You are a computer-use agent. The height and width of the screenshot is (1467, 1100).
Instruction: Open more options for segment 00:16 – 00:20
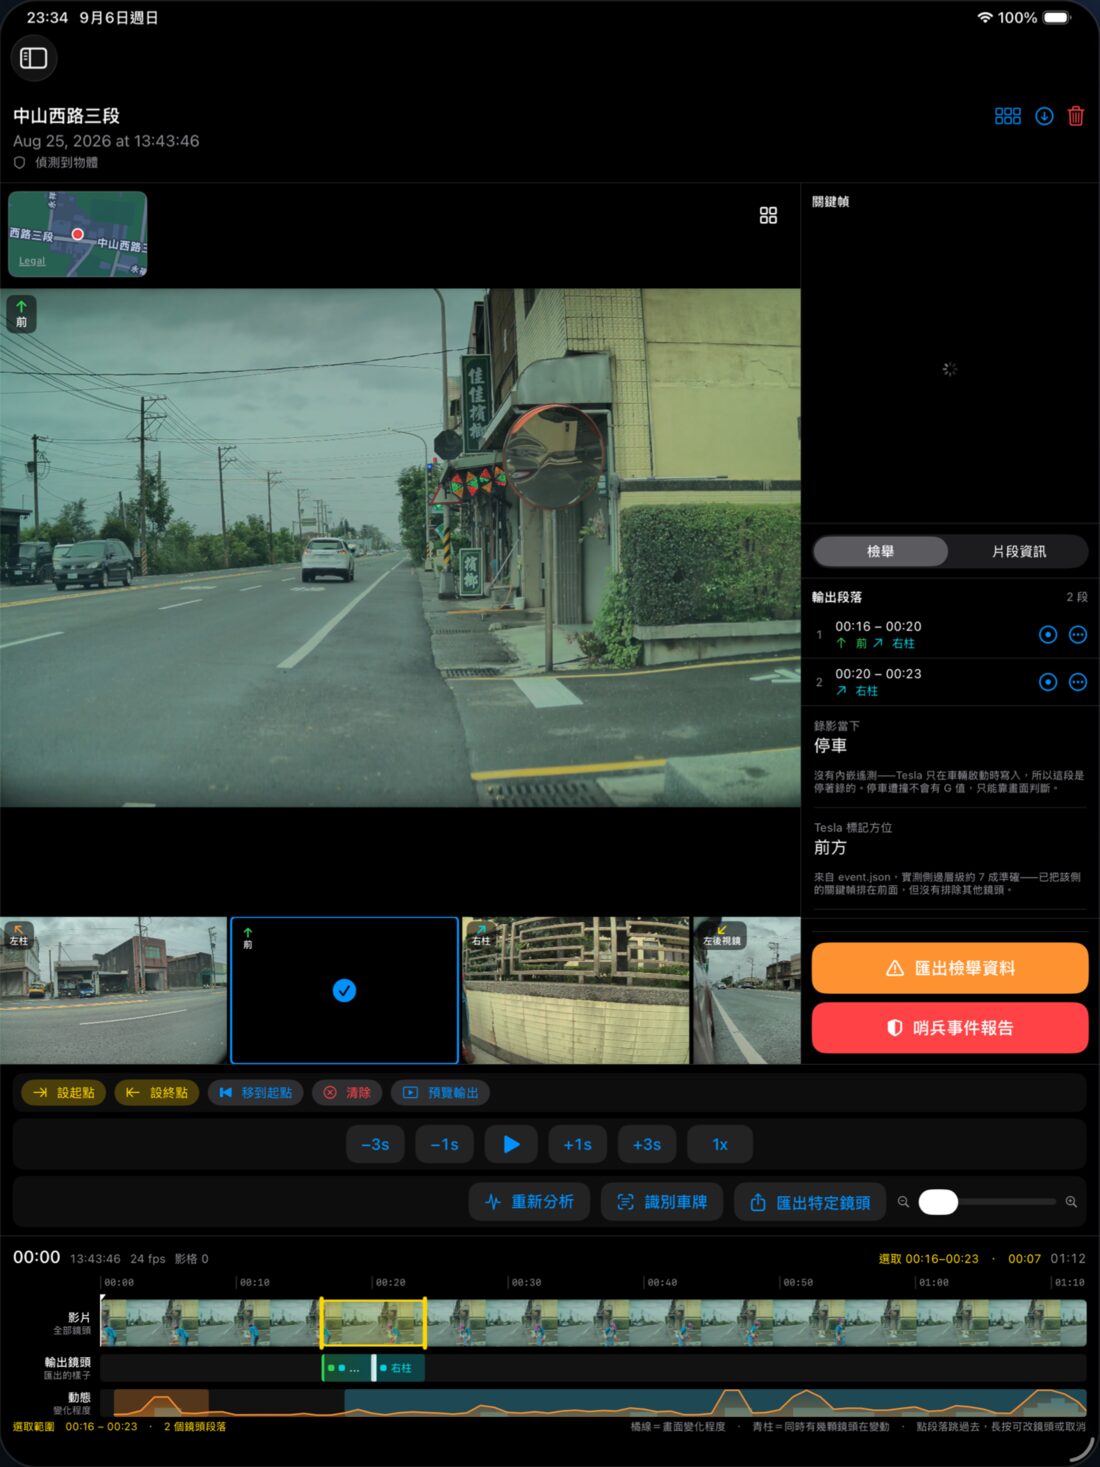[1078, 634]
